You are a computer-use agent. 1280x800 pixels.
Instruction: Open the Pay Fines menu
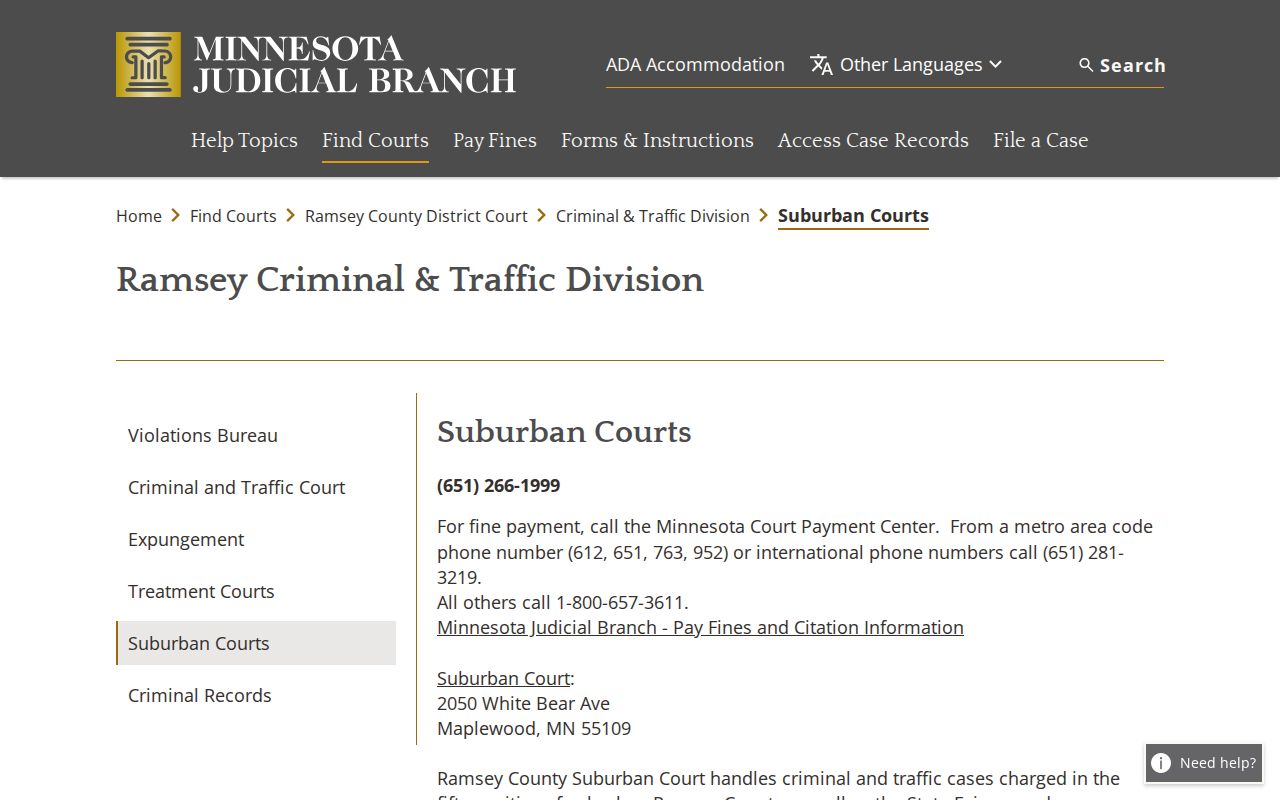tap(495, 140)
